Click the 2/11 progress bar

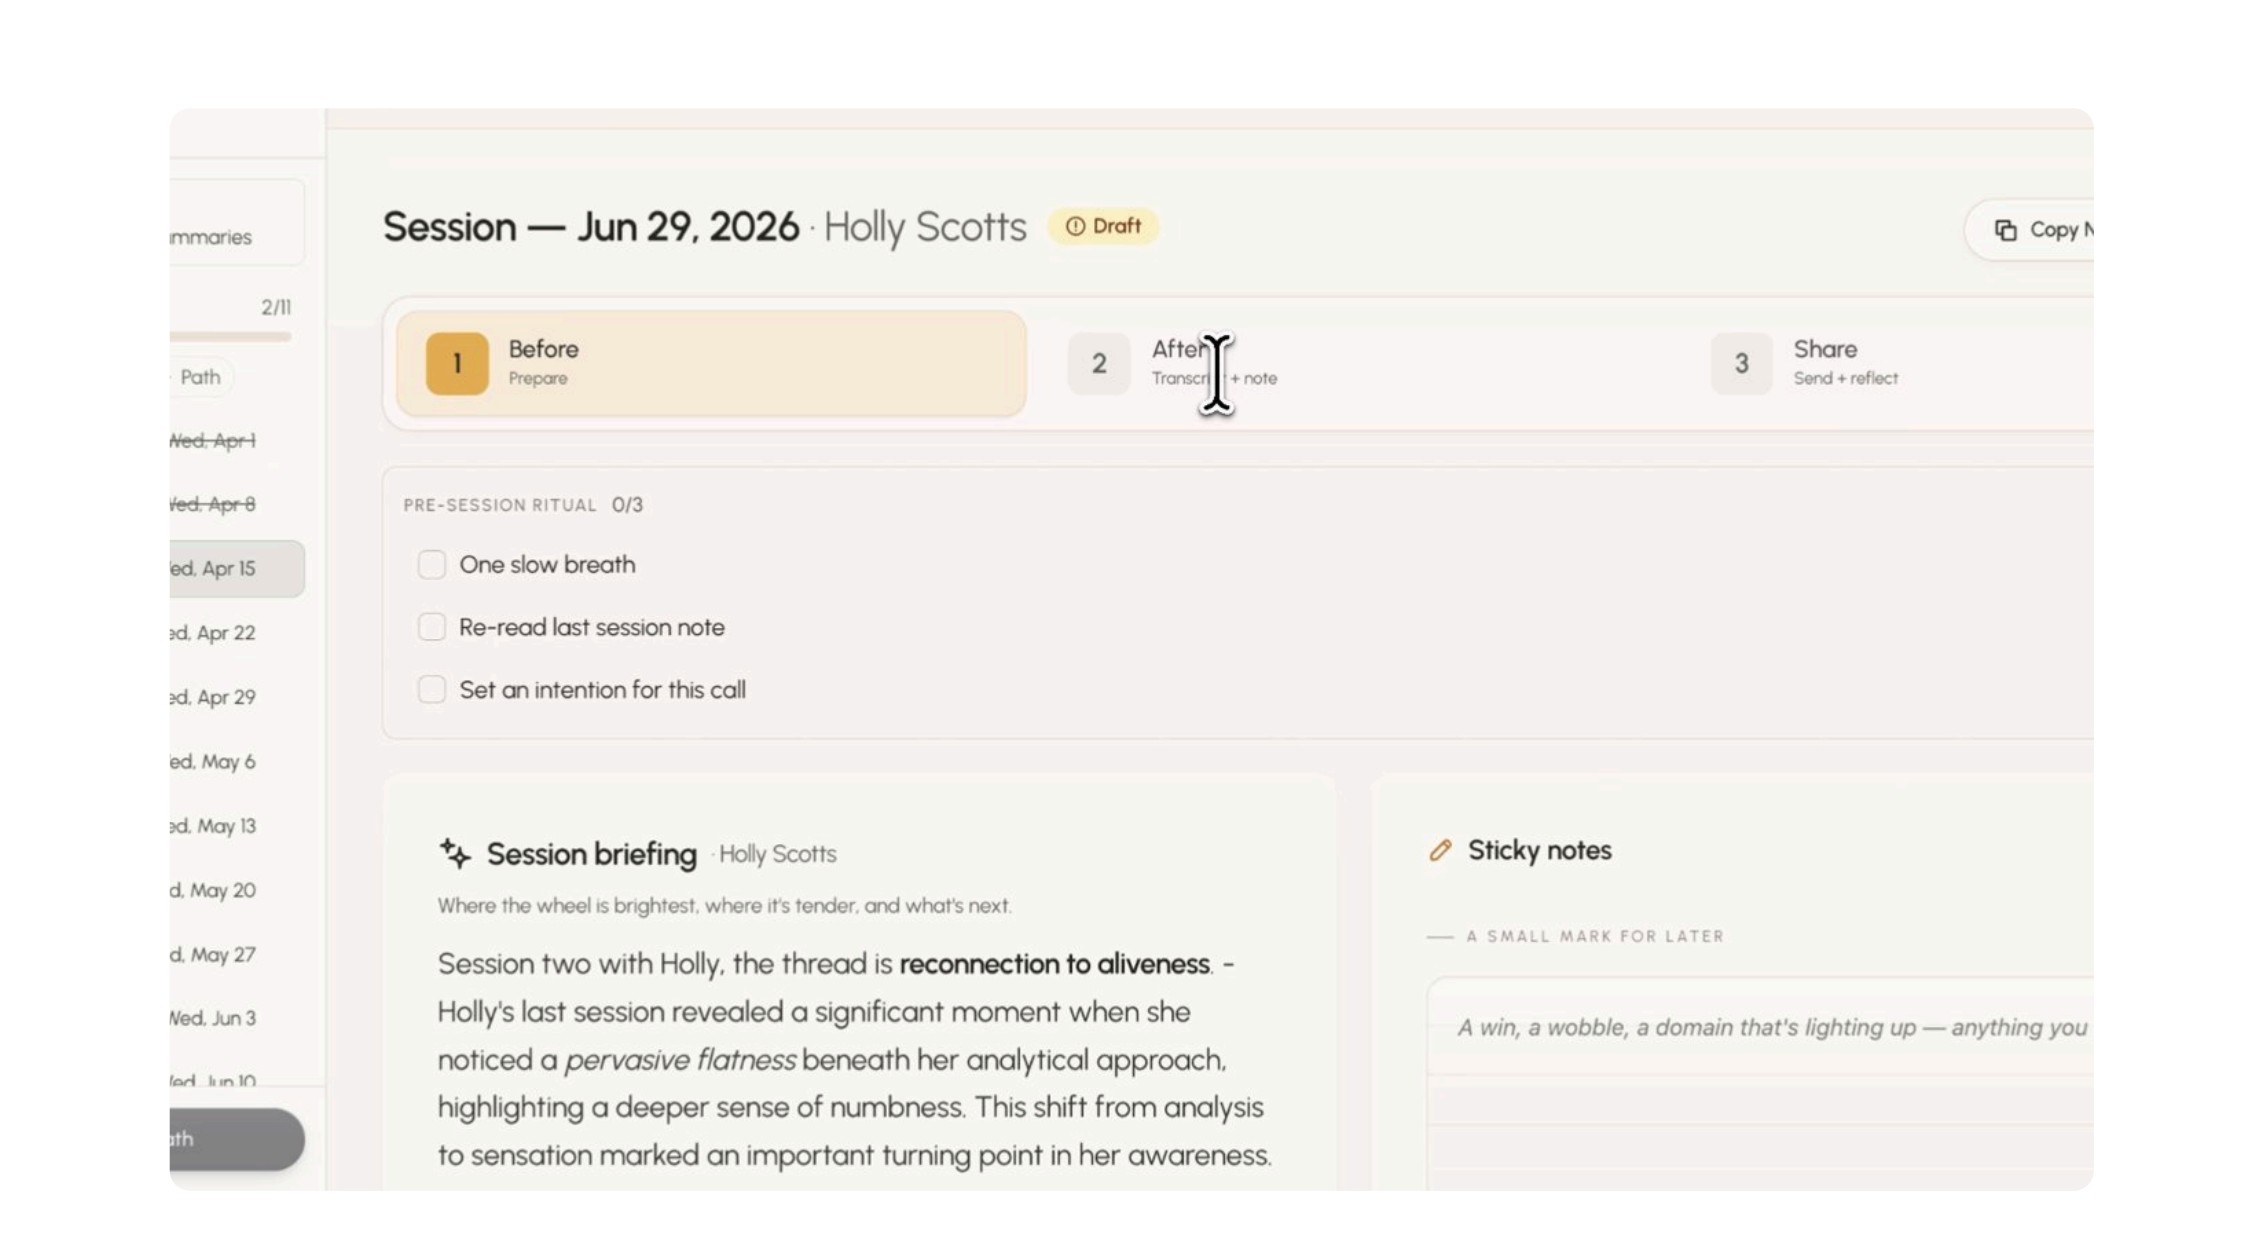pyautogui.click(x=231, y=337)
